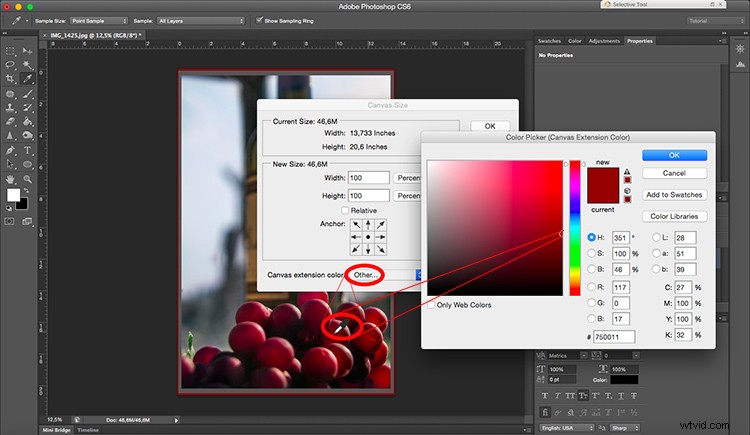Select the Rectangular Marquee tool
This screenshot has height=435, width=750.
(x=10, y=51)
